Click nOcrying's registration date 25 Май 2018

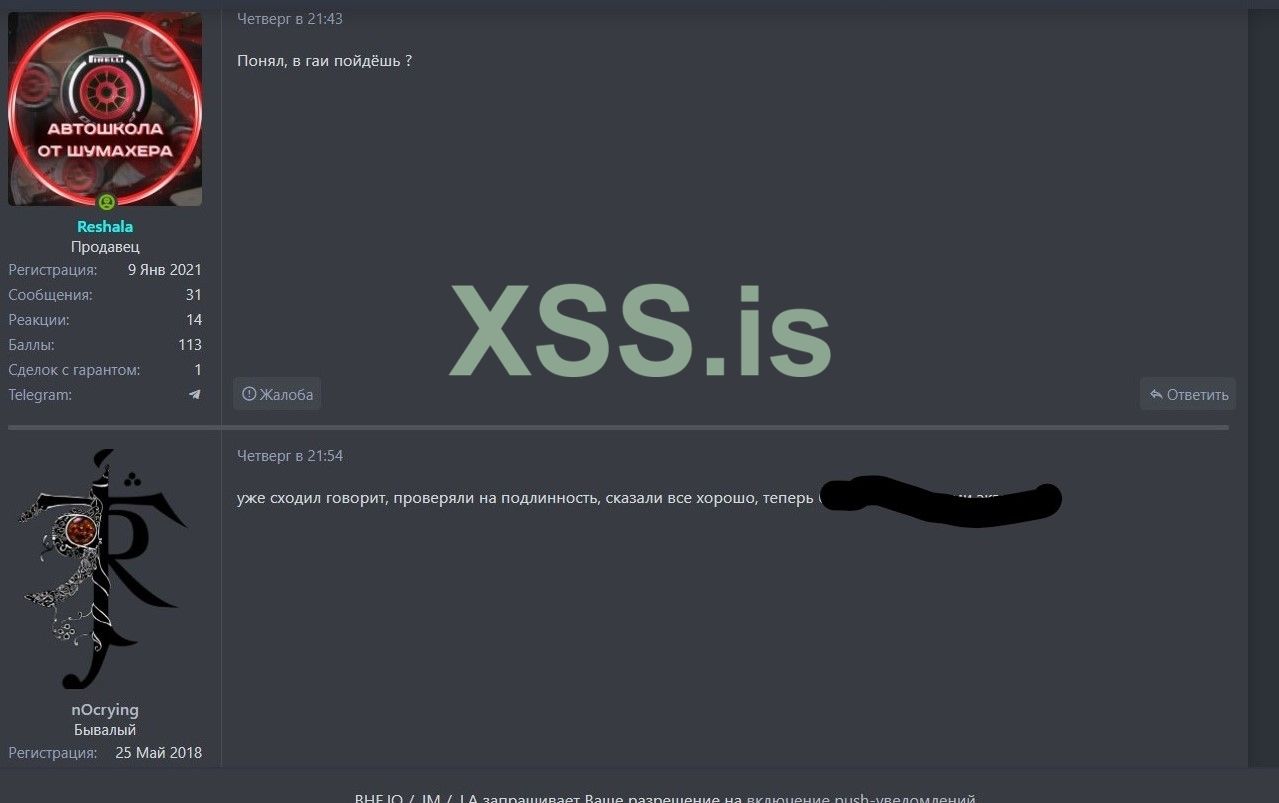(x=158, y=753)
